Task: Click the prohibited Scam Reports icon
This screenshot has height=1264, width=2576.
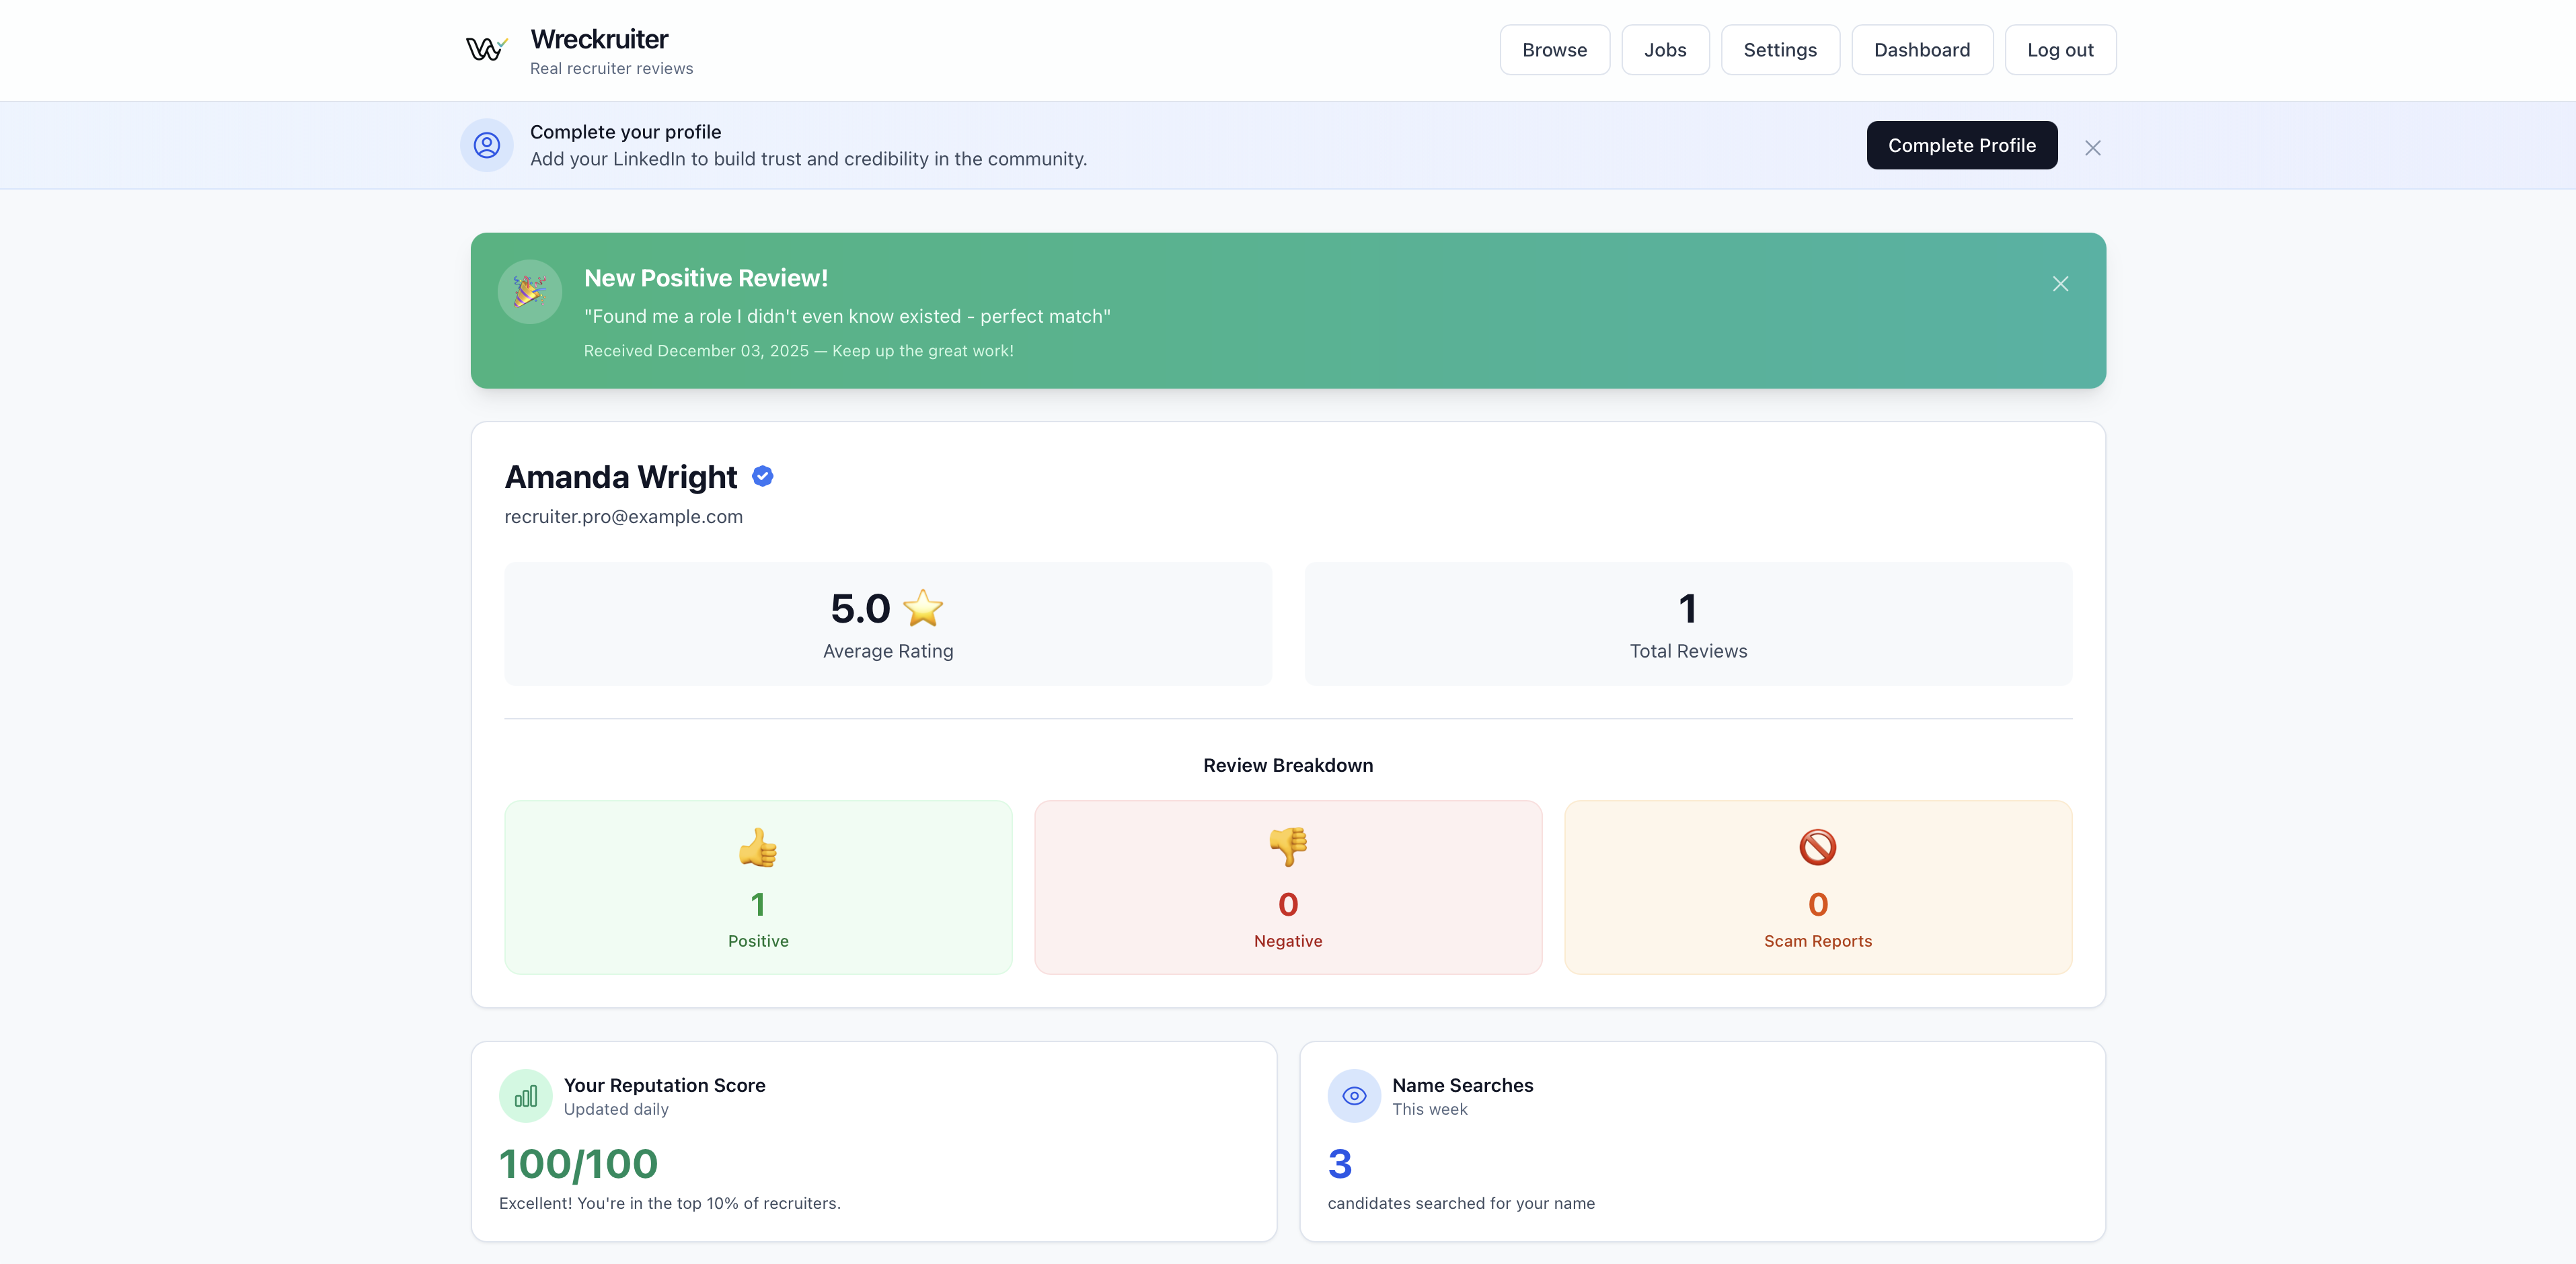Action: [x=1817, y=848]
